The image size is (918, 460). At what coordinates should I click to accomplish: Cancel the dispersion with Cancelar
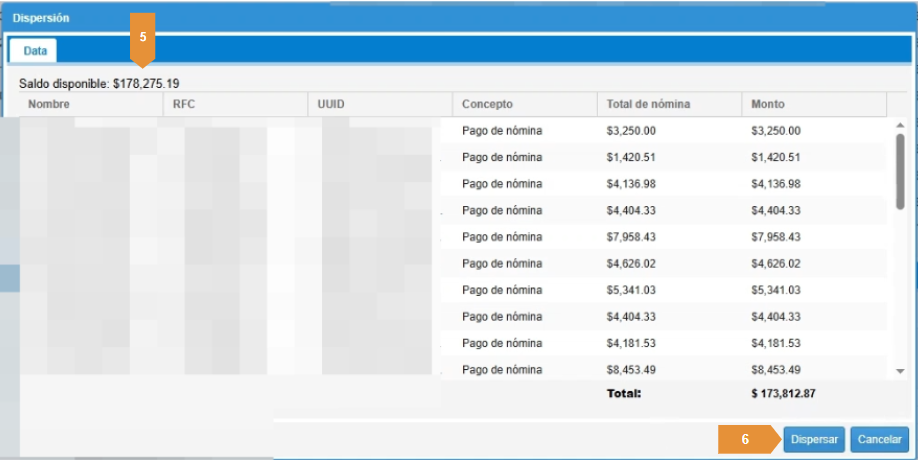(x=879, y=439)
